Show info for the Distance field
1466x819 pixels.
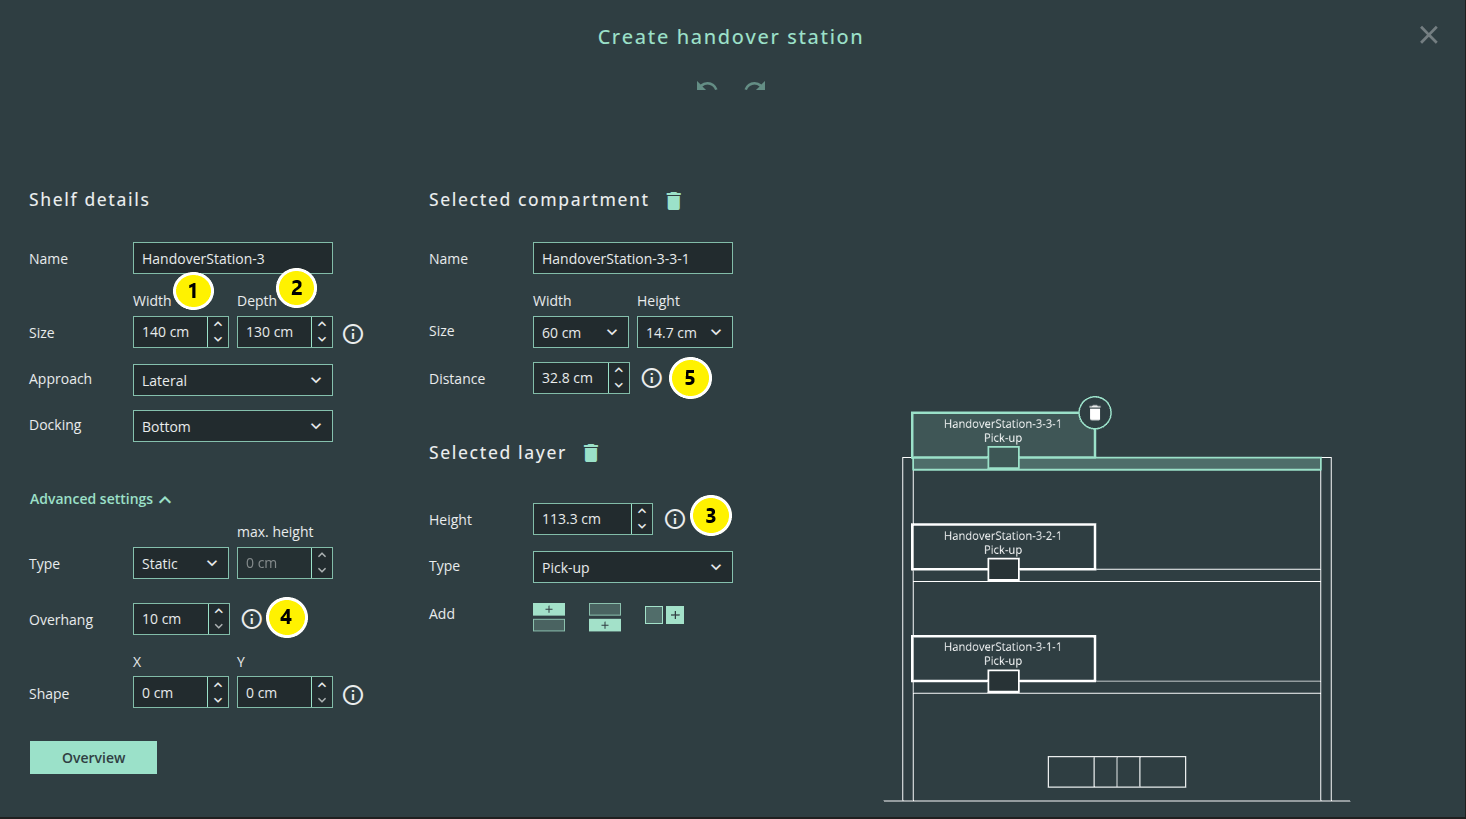pos(652,378)
